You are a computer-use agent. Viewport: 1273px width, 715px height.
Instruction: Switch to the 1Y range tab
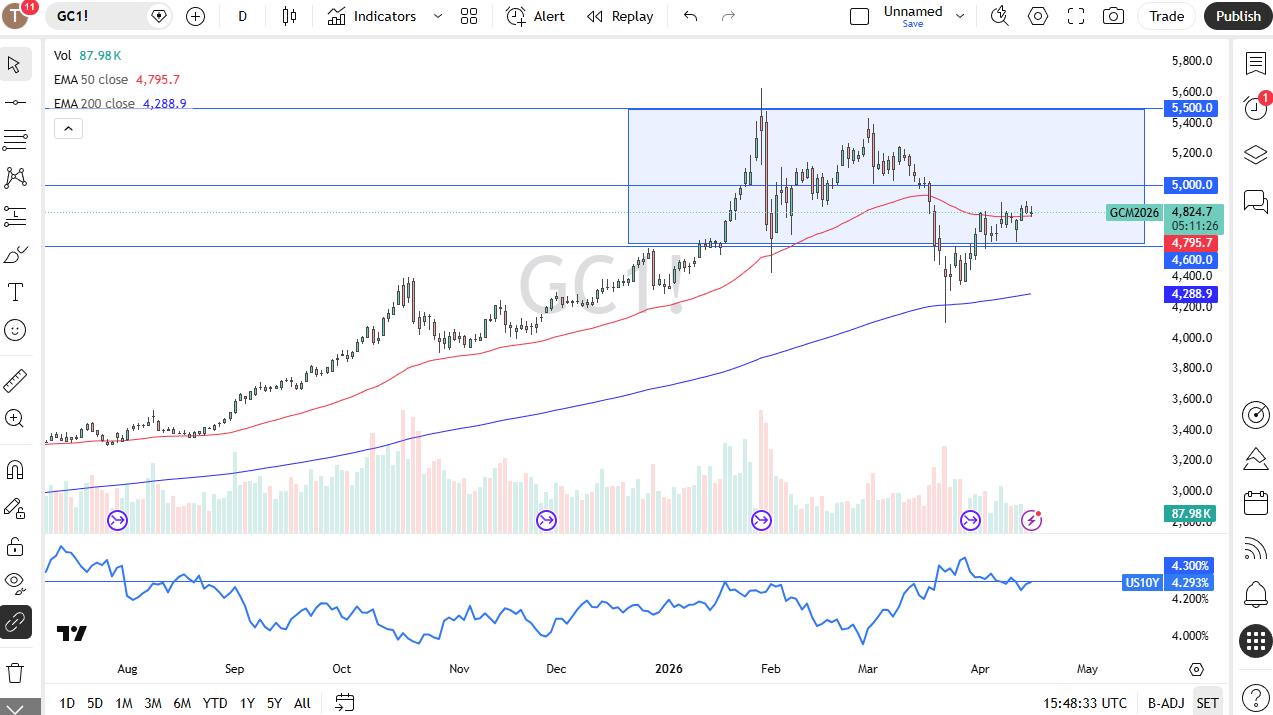pyautogui.click(x=247, y=703)
